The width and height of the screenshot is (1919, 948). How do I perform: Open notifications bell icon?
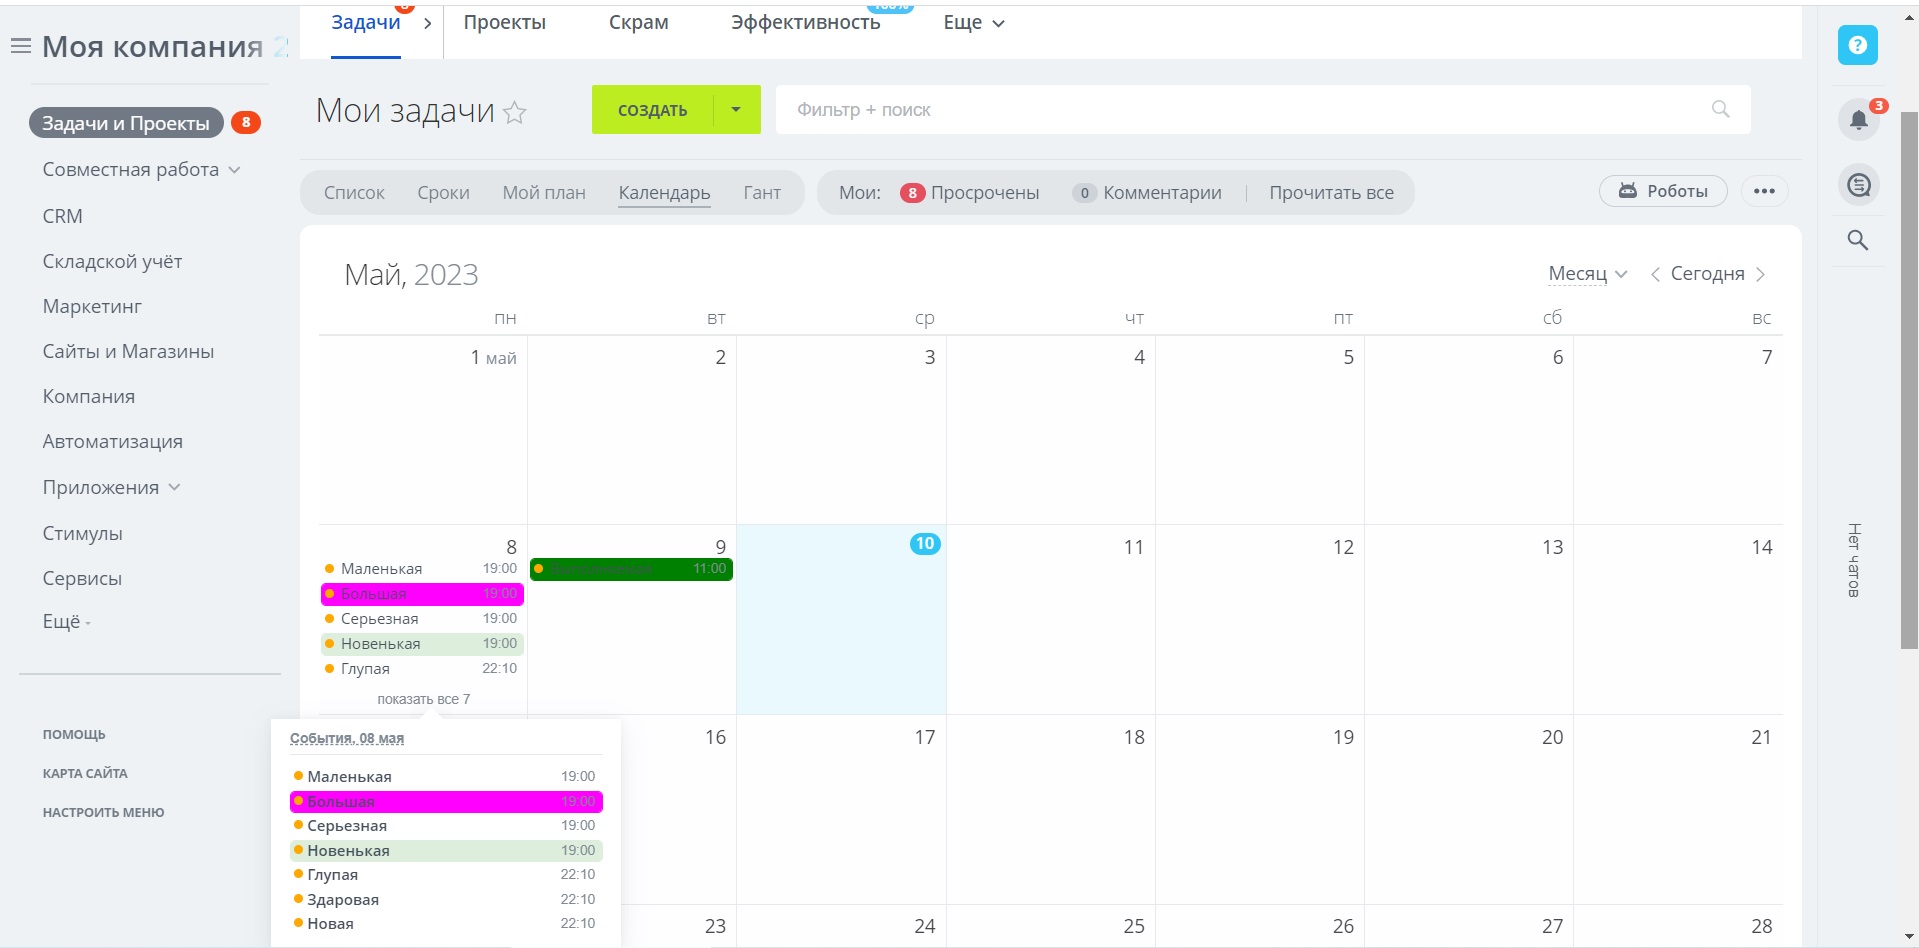tap(1858, 120)
